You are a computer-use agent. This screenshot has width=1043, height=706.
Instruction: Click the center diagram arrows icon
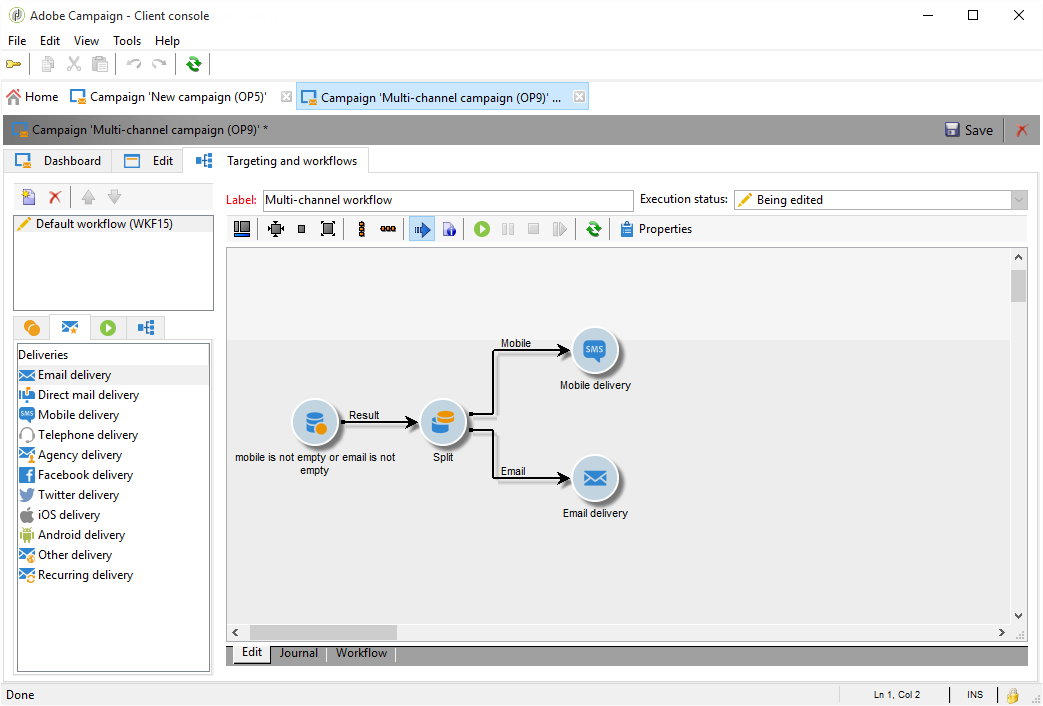click(x=275, y=230)
